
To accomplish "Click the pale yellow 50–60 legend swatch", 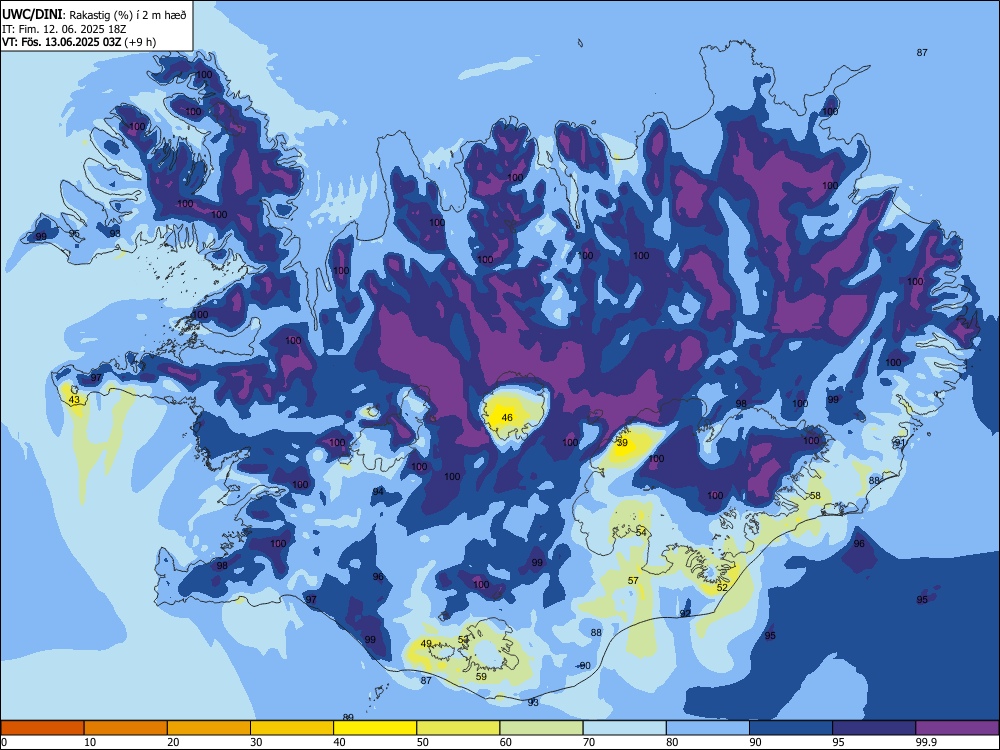I will (x=458, y=728).
